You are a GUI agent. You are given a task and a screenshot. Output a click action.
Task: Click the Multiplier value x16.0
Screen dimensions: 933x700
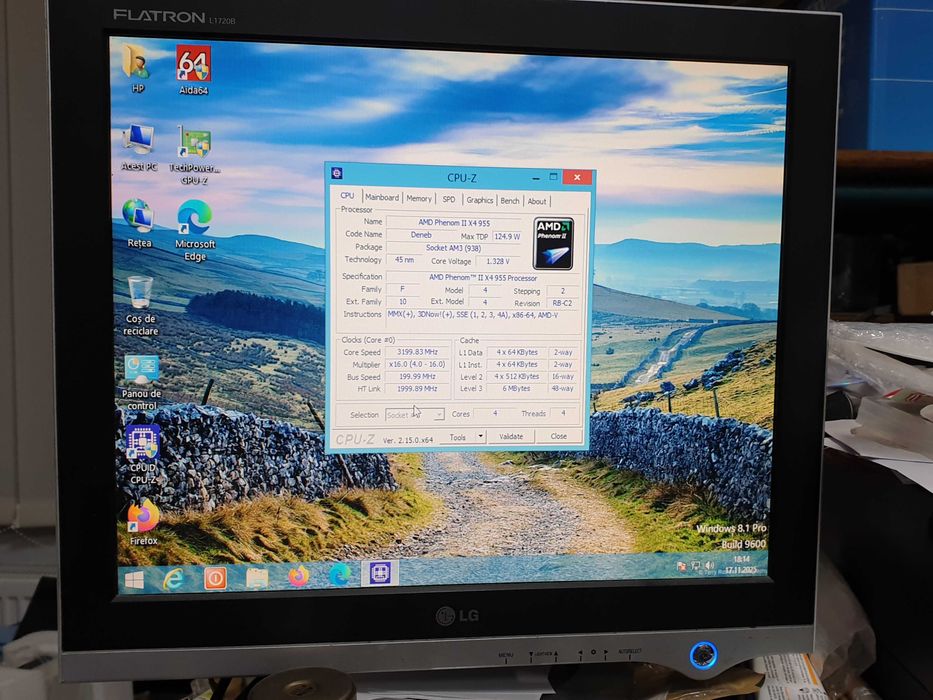click(417, 364)
